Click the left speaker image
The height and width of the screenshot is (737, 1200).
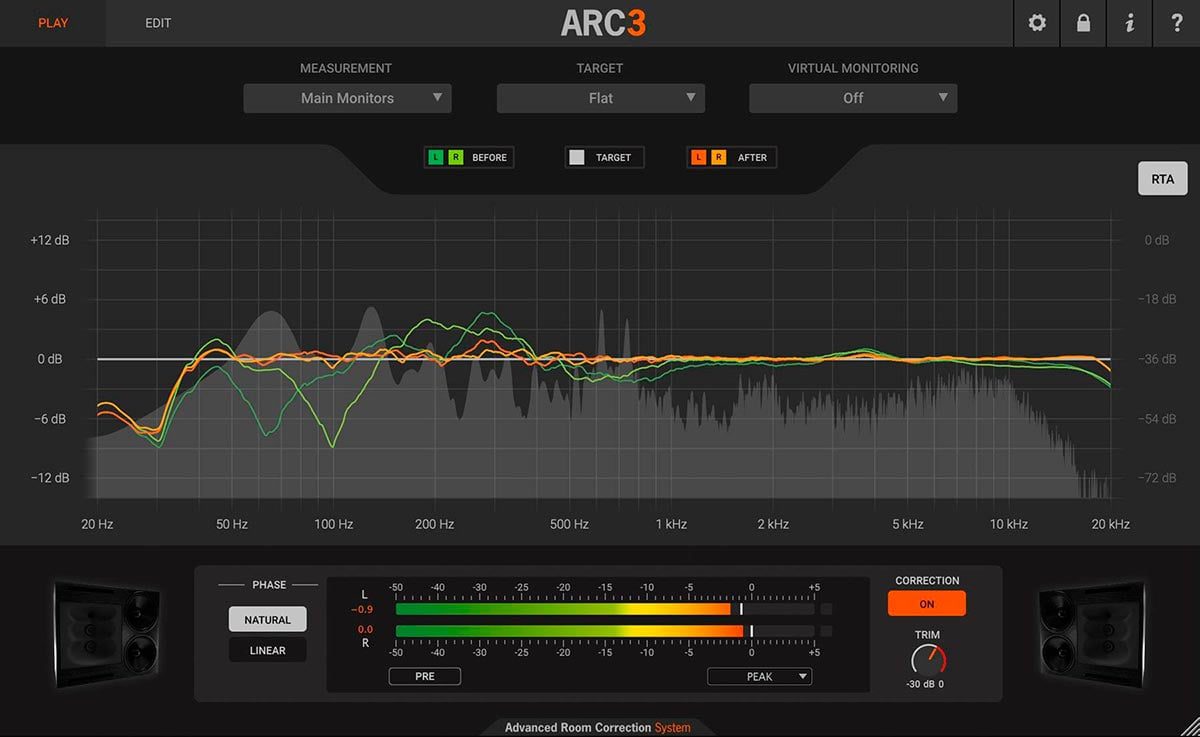tap(107, 633)
